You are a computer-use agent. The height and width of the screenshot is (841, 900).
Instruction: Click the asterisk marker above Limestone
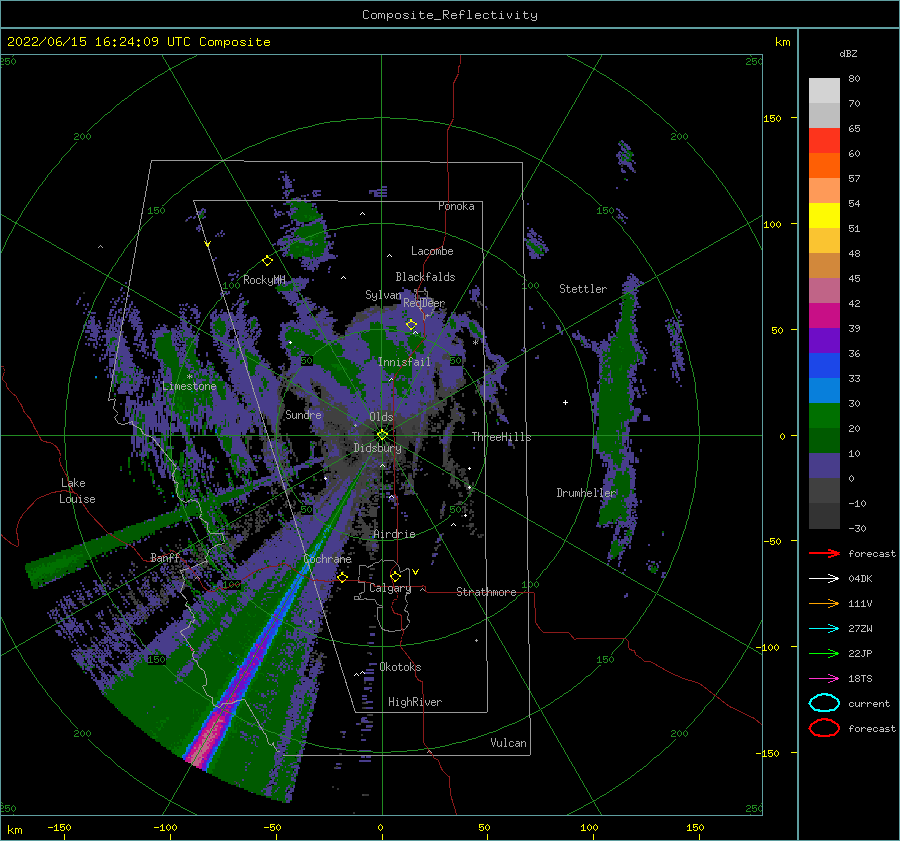pyautogui.click(x=189, y=377)
